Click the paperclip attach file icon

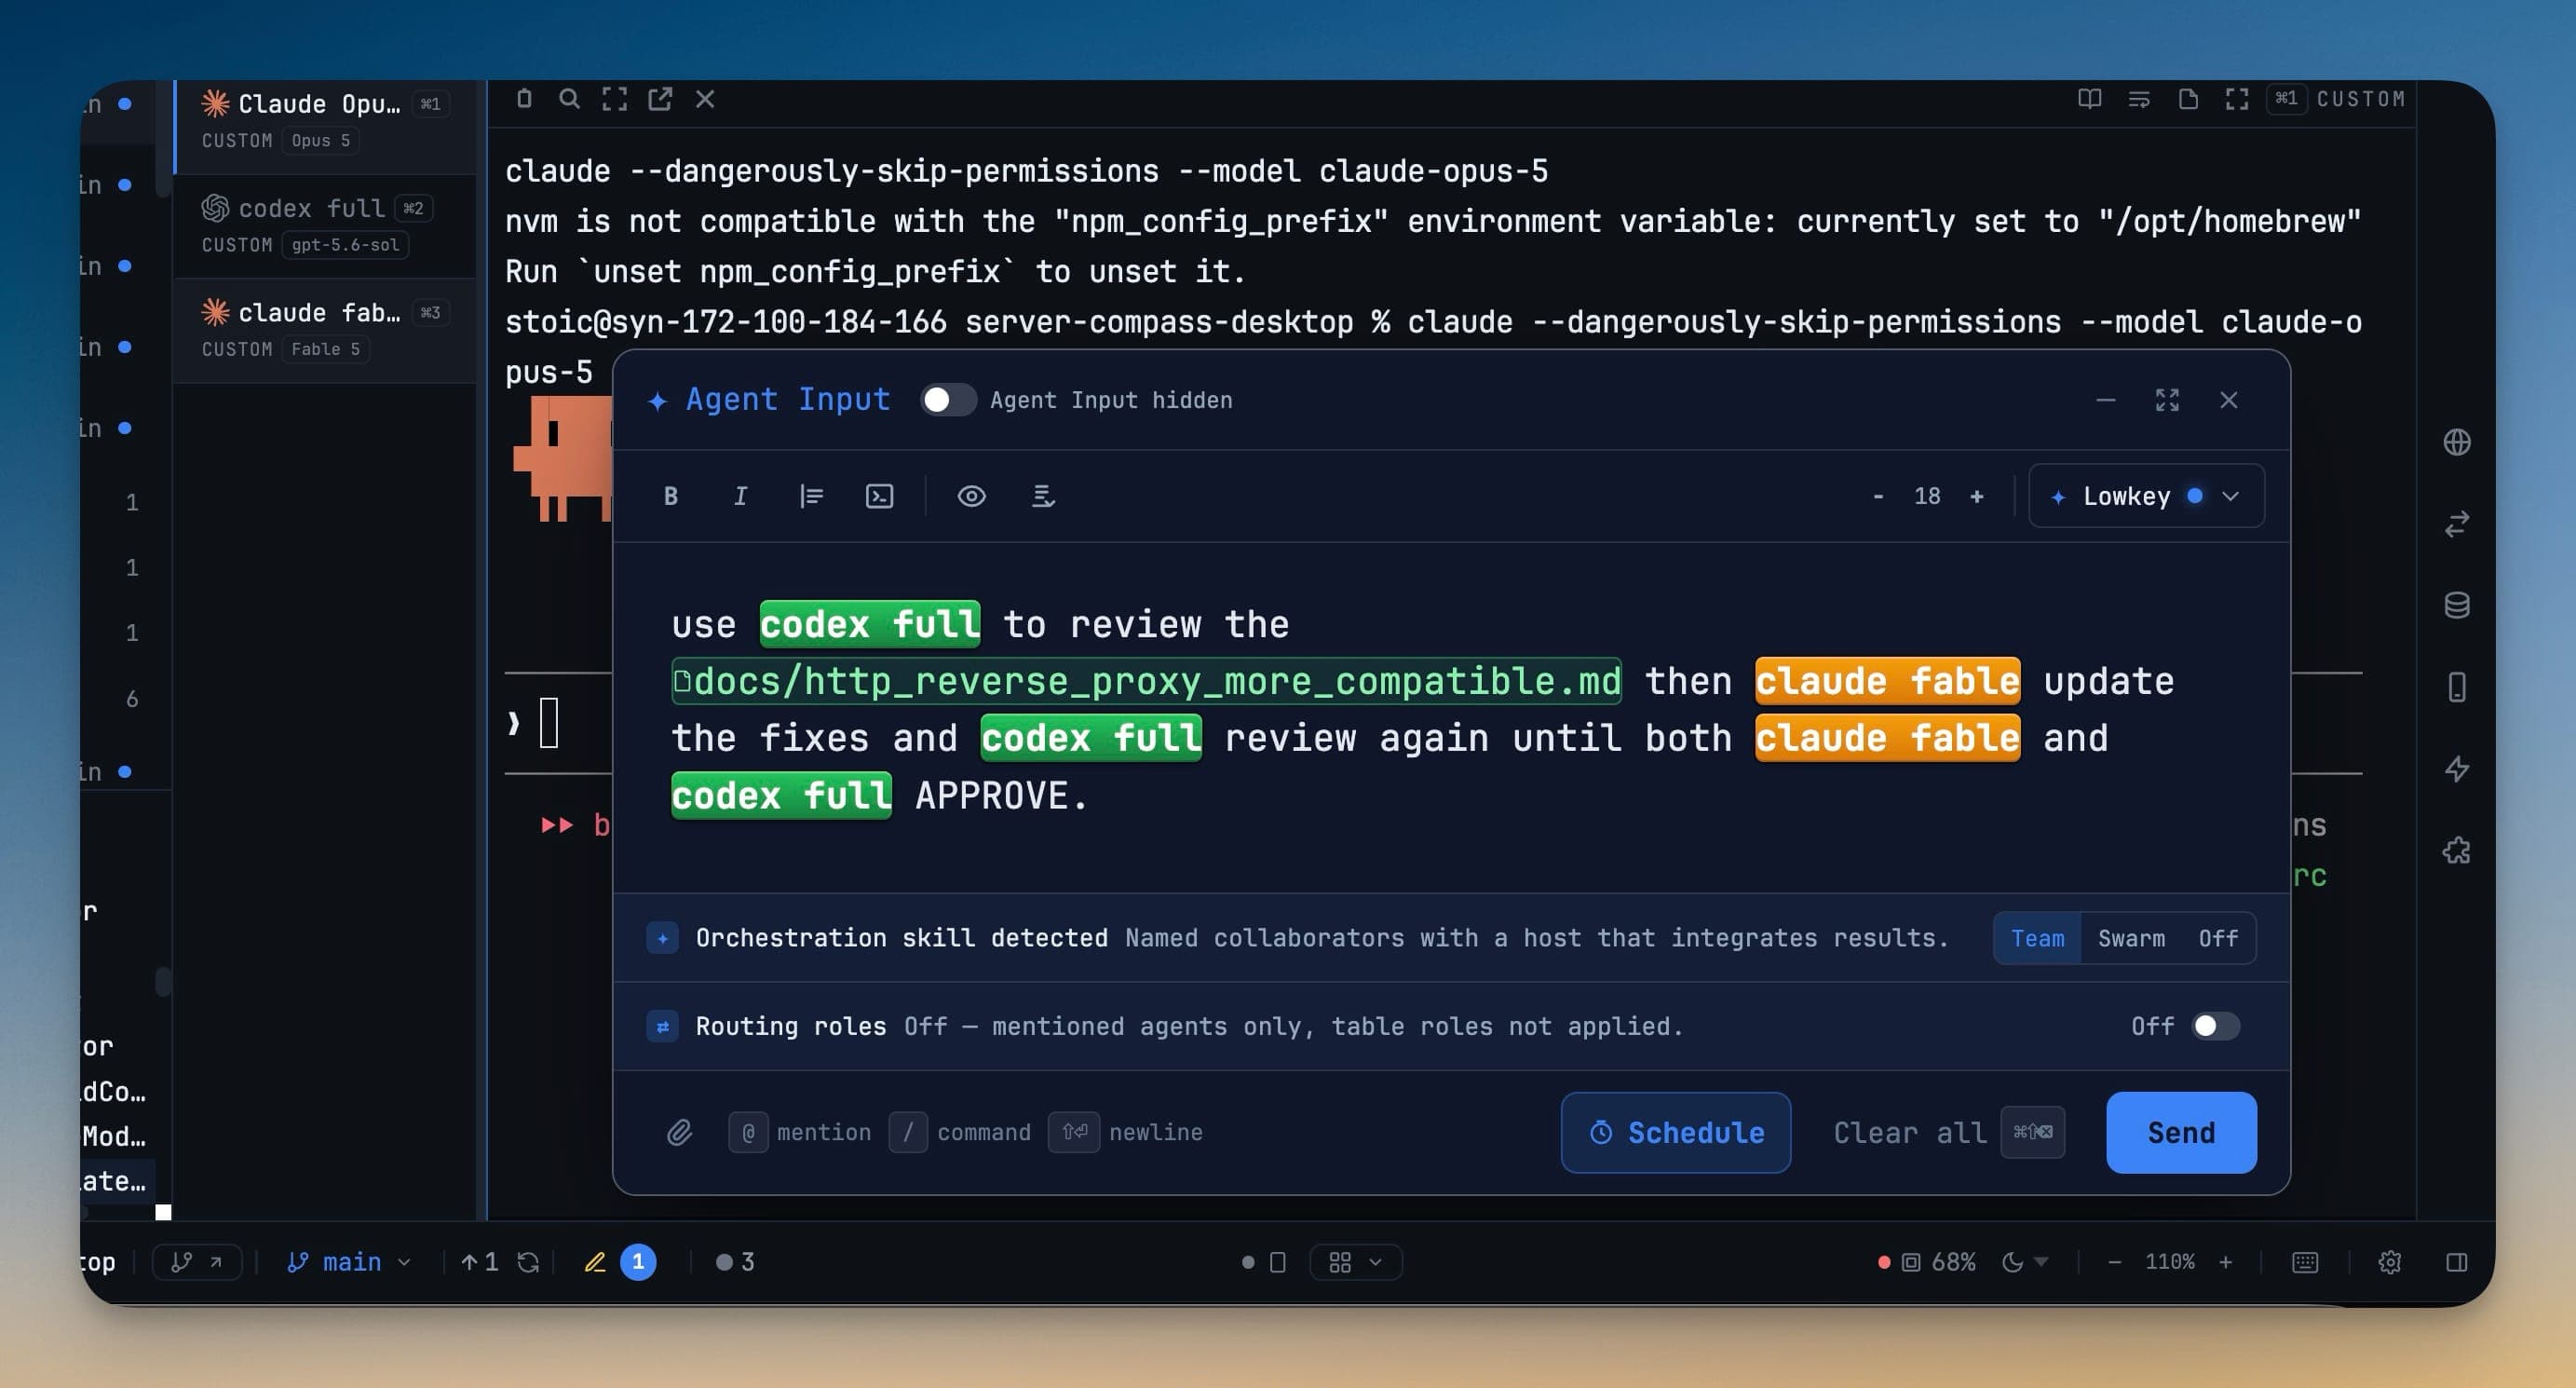point(679,1132)
